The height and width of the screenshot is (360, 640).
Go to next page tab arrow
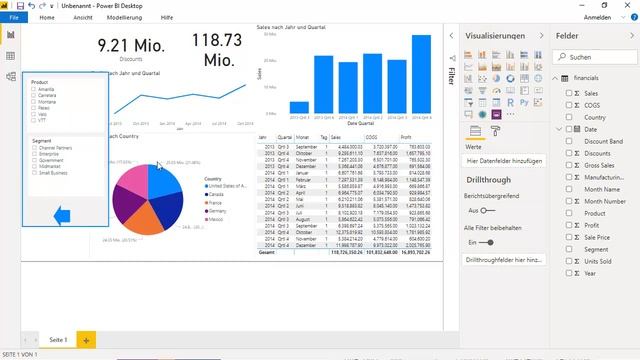coord(36,340)
